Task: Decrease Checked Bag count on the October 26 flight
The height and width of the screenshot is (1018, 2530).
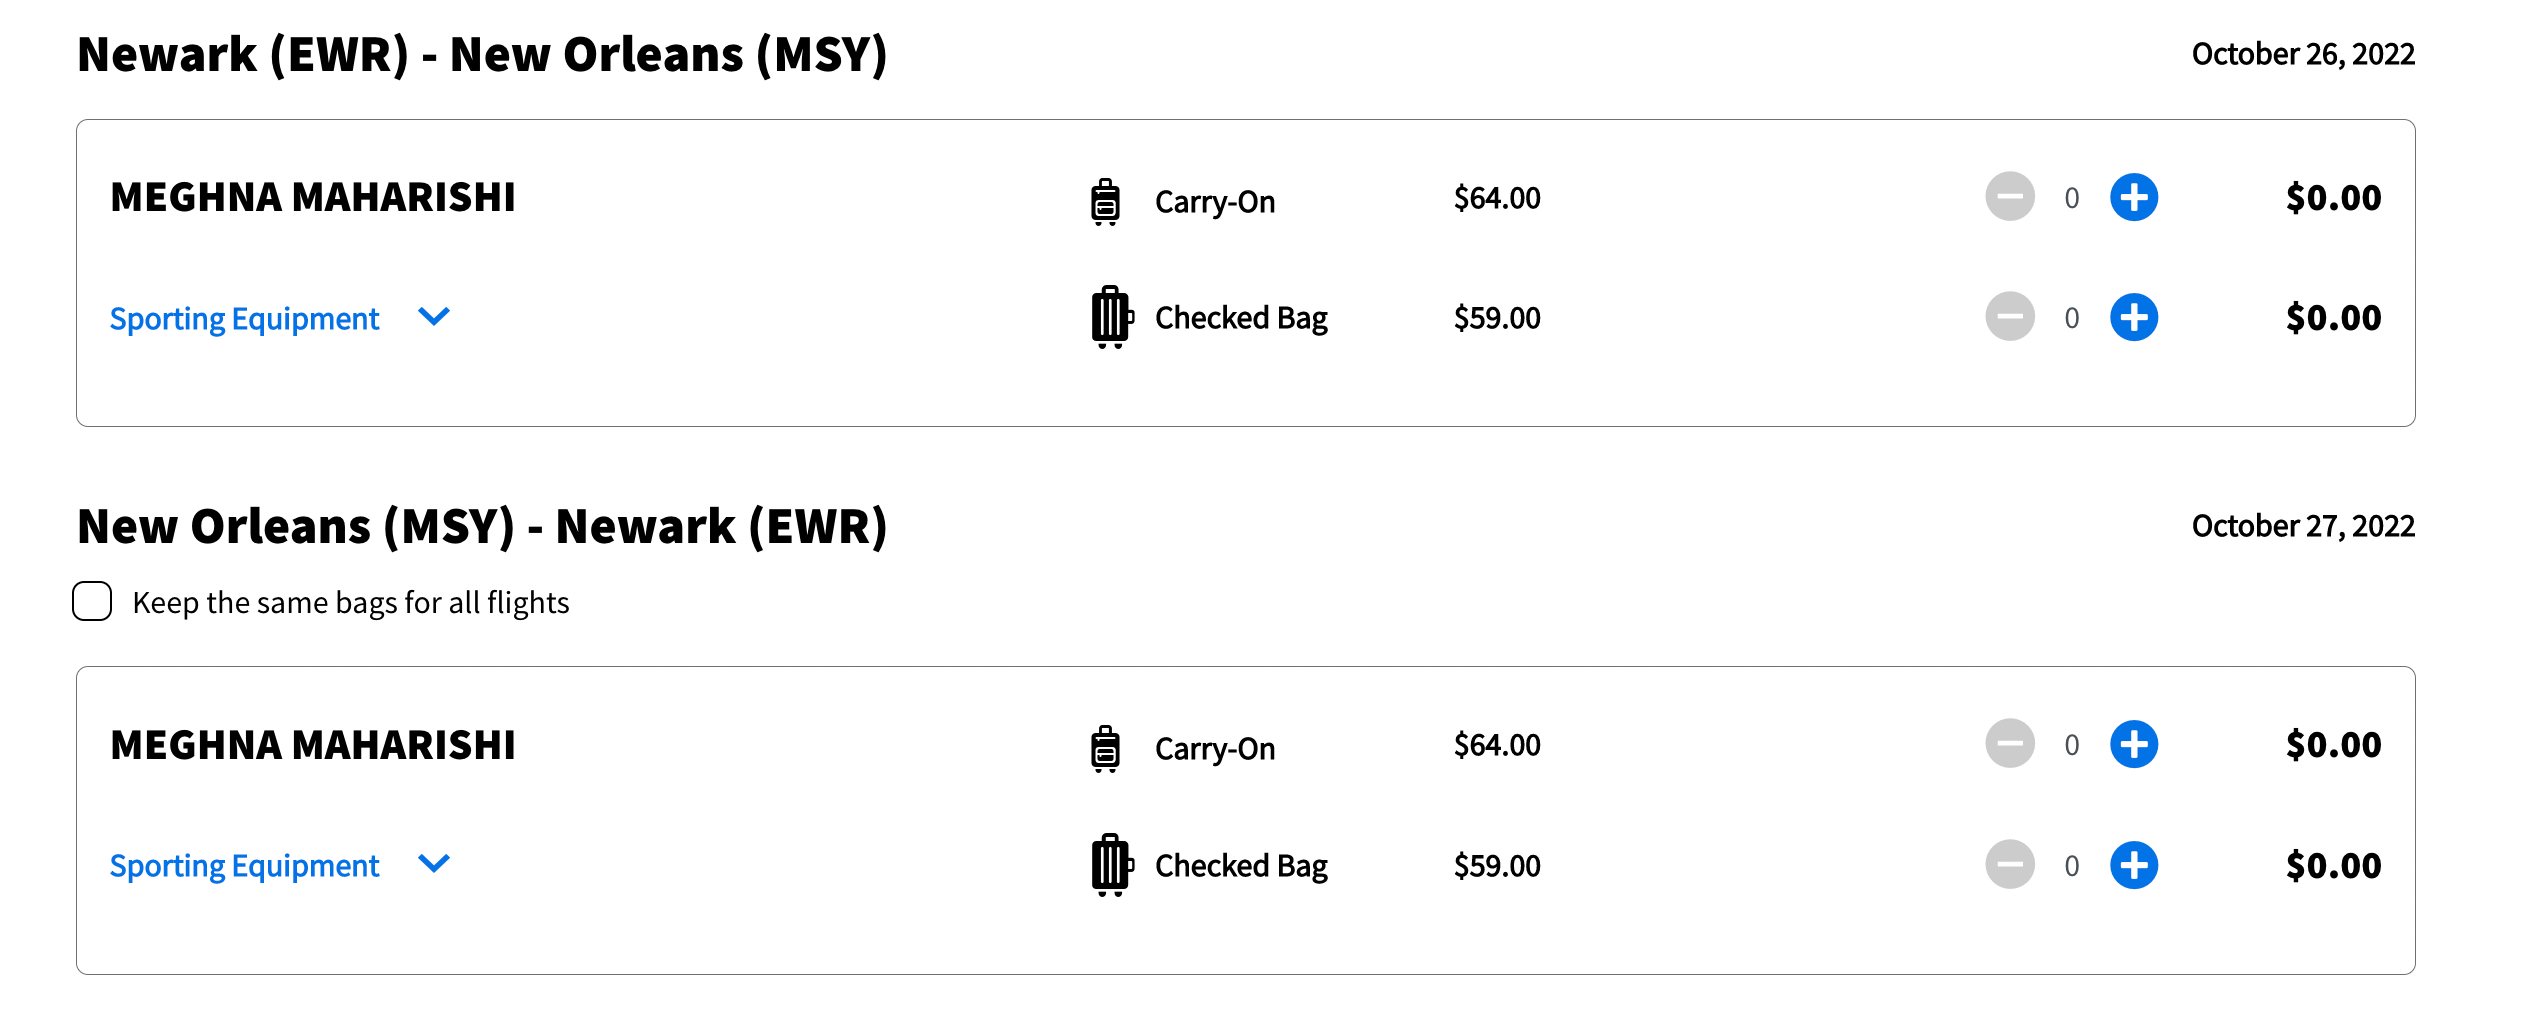Action: click(2009, 317)
